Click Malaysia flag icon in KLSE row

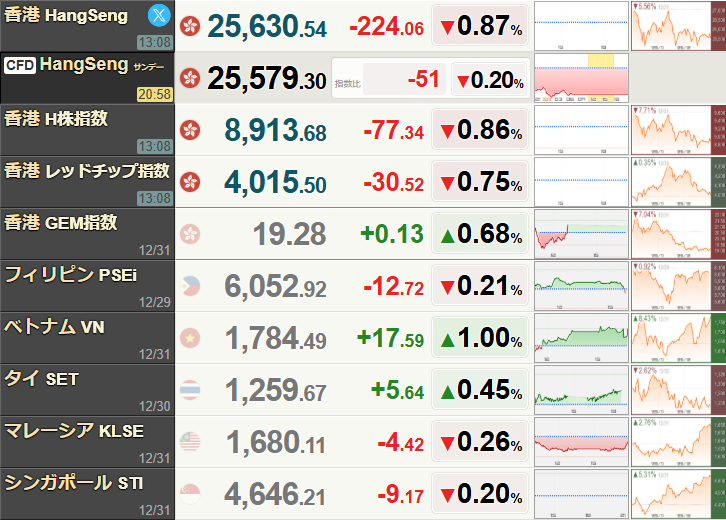(190, 442)
